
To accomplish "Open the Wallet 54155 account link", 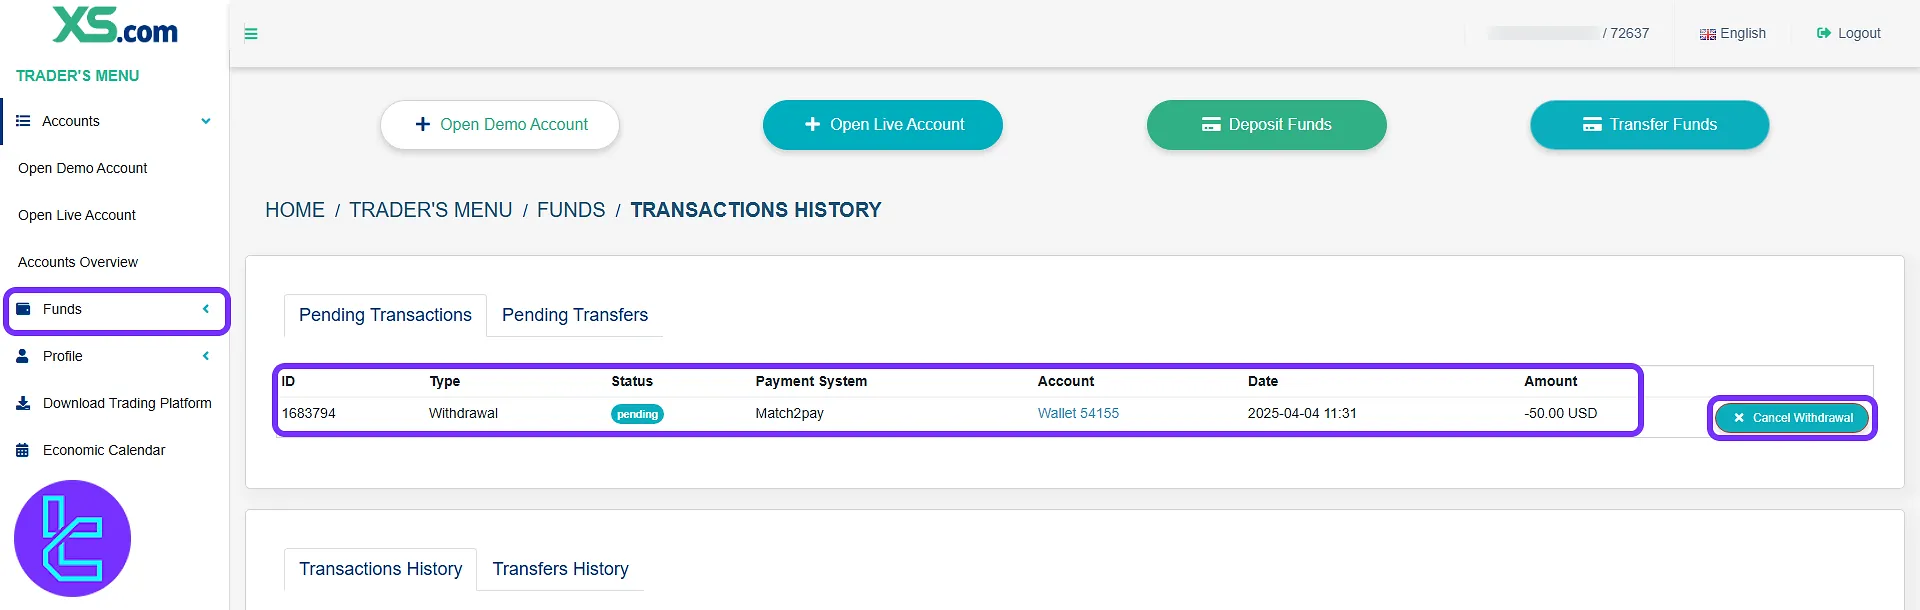I will [1078, 413].
